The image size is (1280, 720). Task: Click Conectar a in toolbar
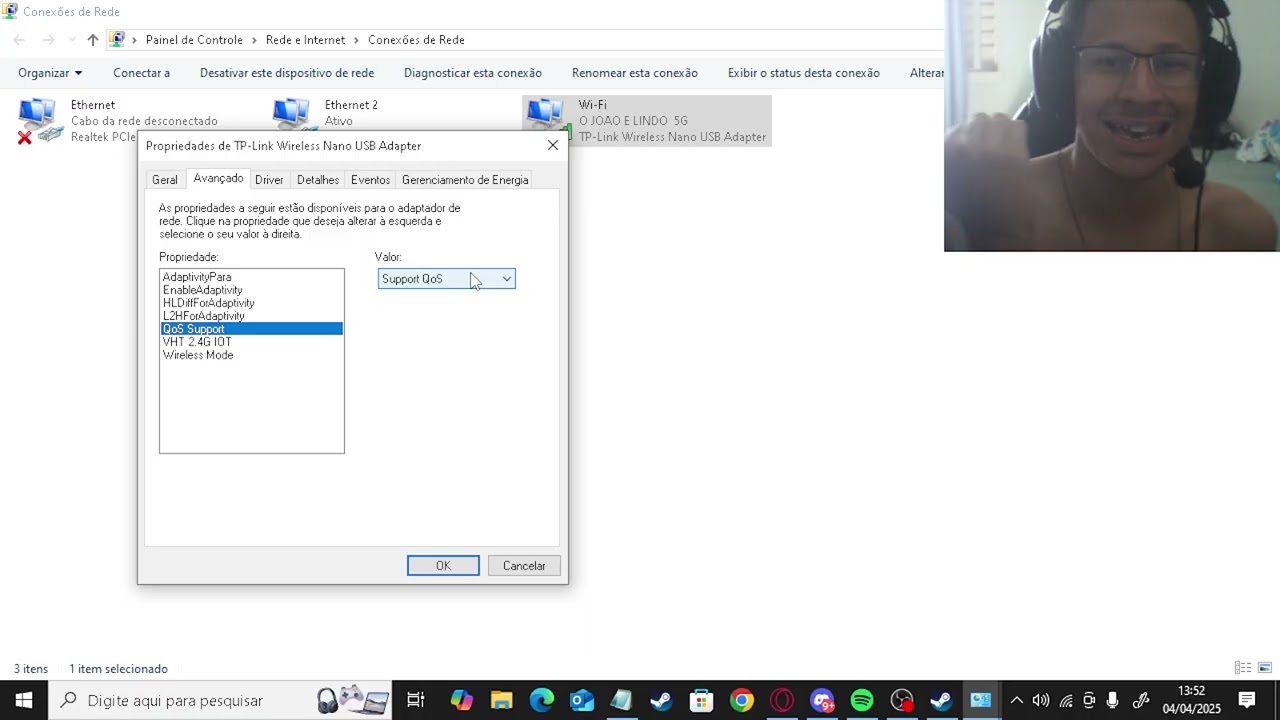tap(141, 73)
